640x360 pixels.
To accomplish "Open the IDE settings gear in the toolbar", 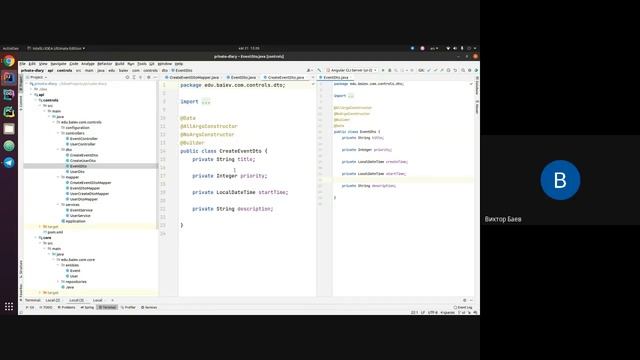I will [x=469, y=70].
